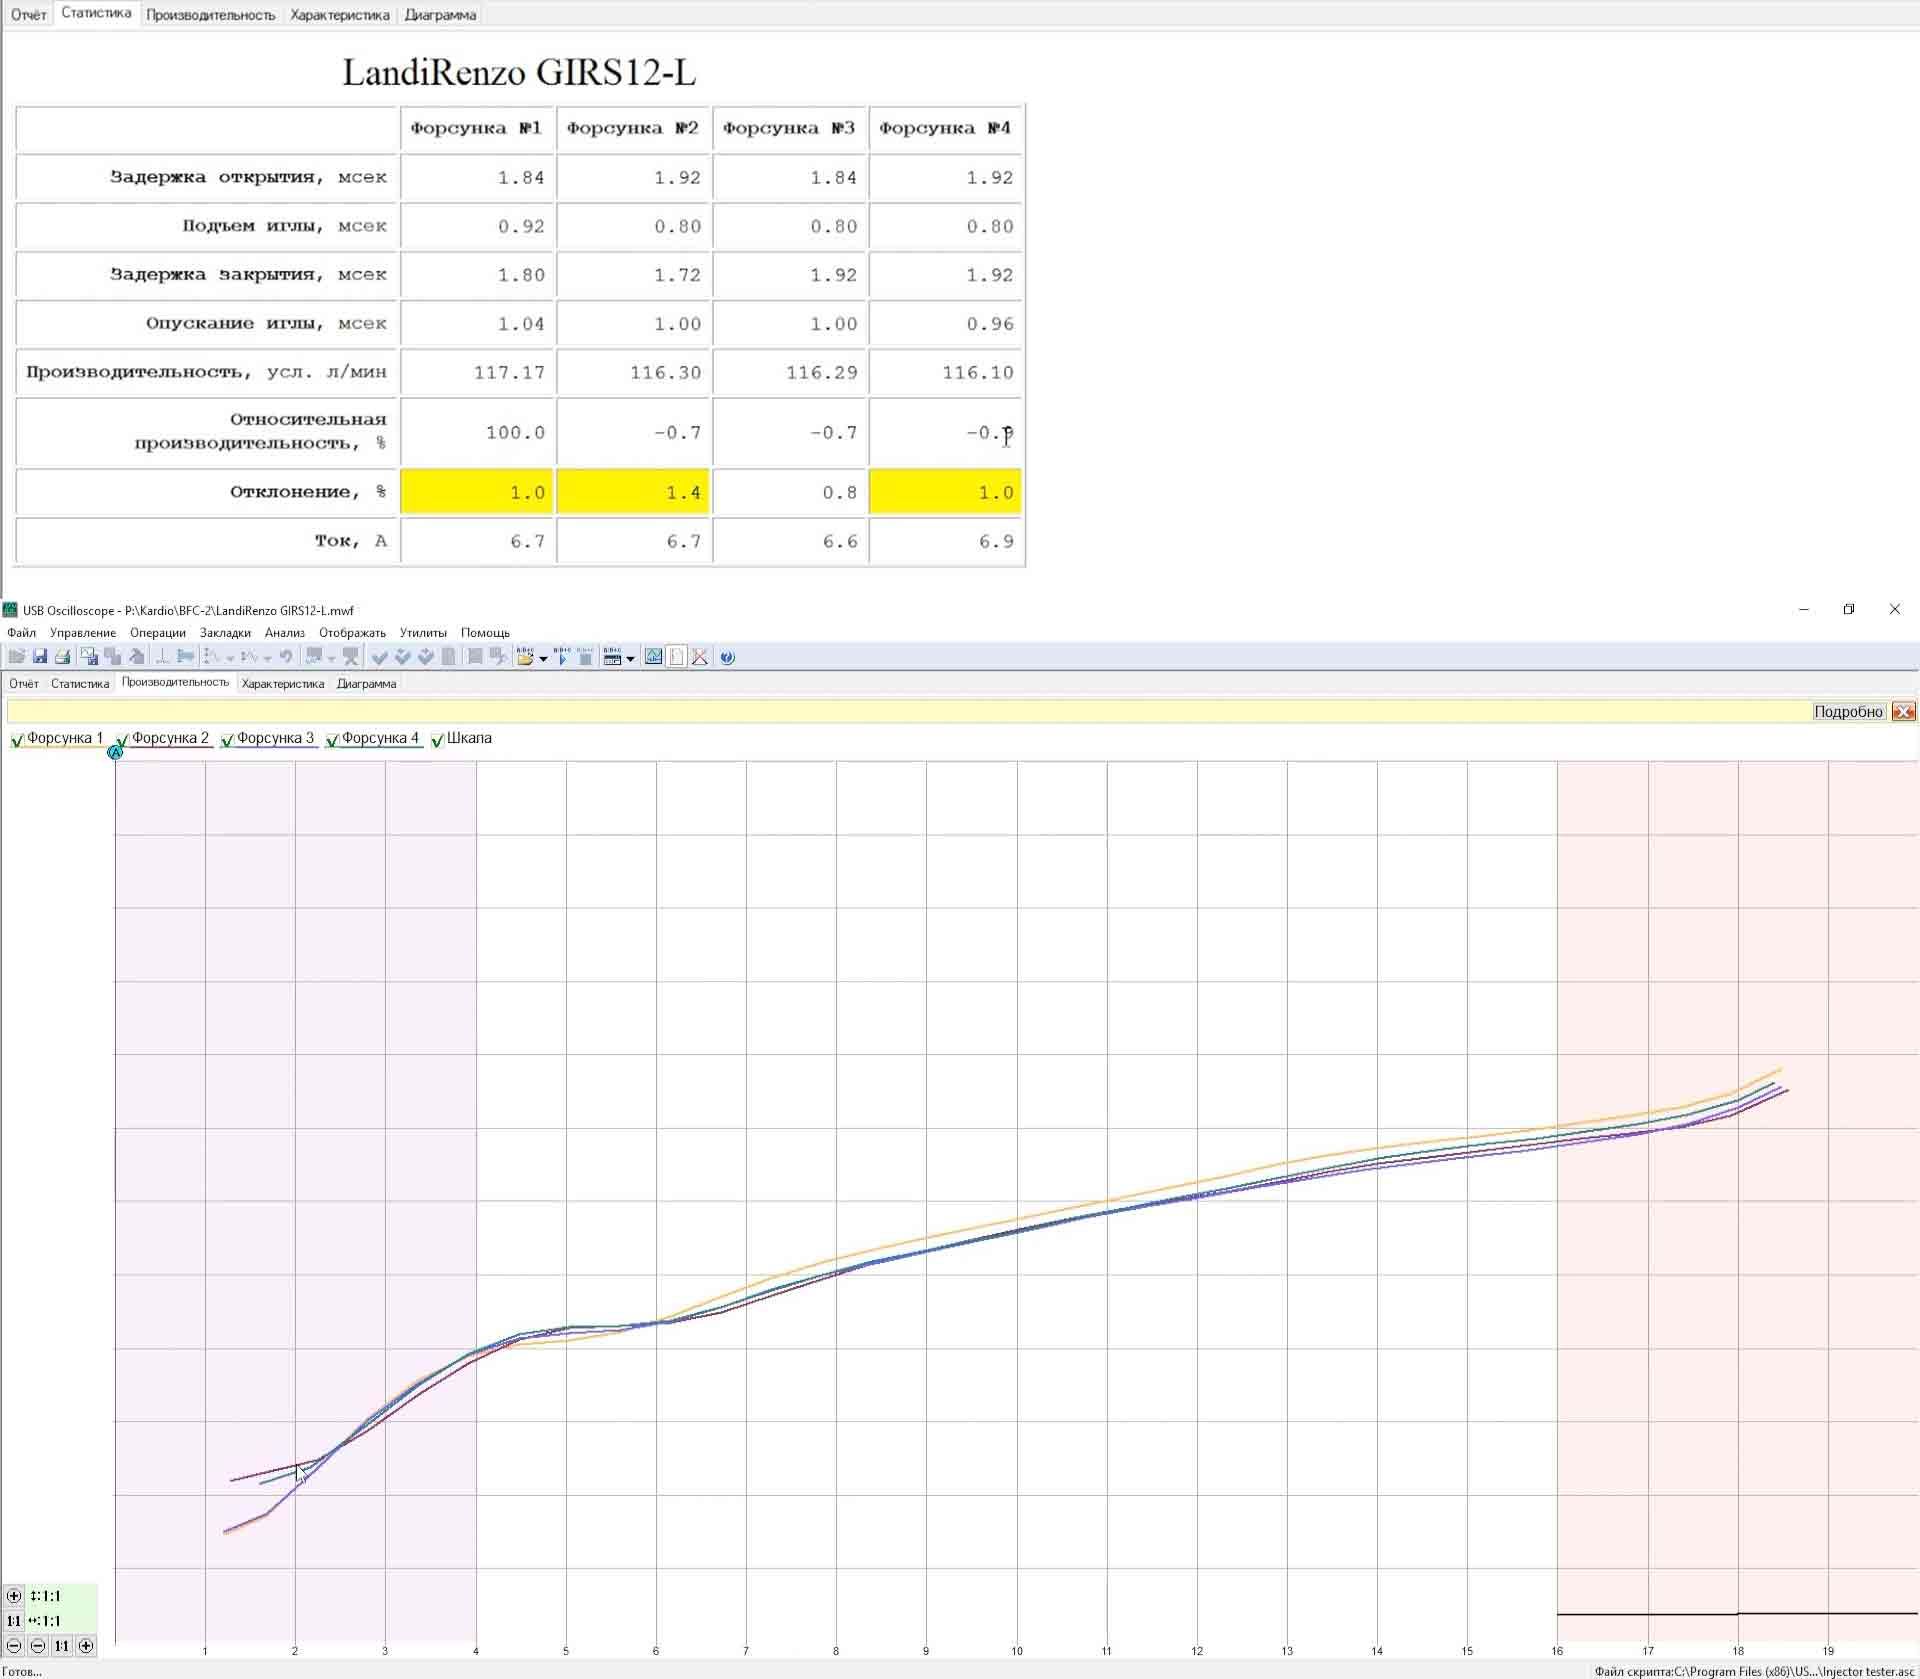
Task: Open Характеристика tab in the top window
Action: (339, 15)
